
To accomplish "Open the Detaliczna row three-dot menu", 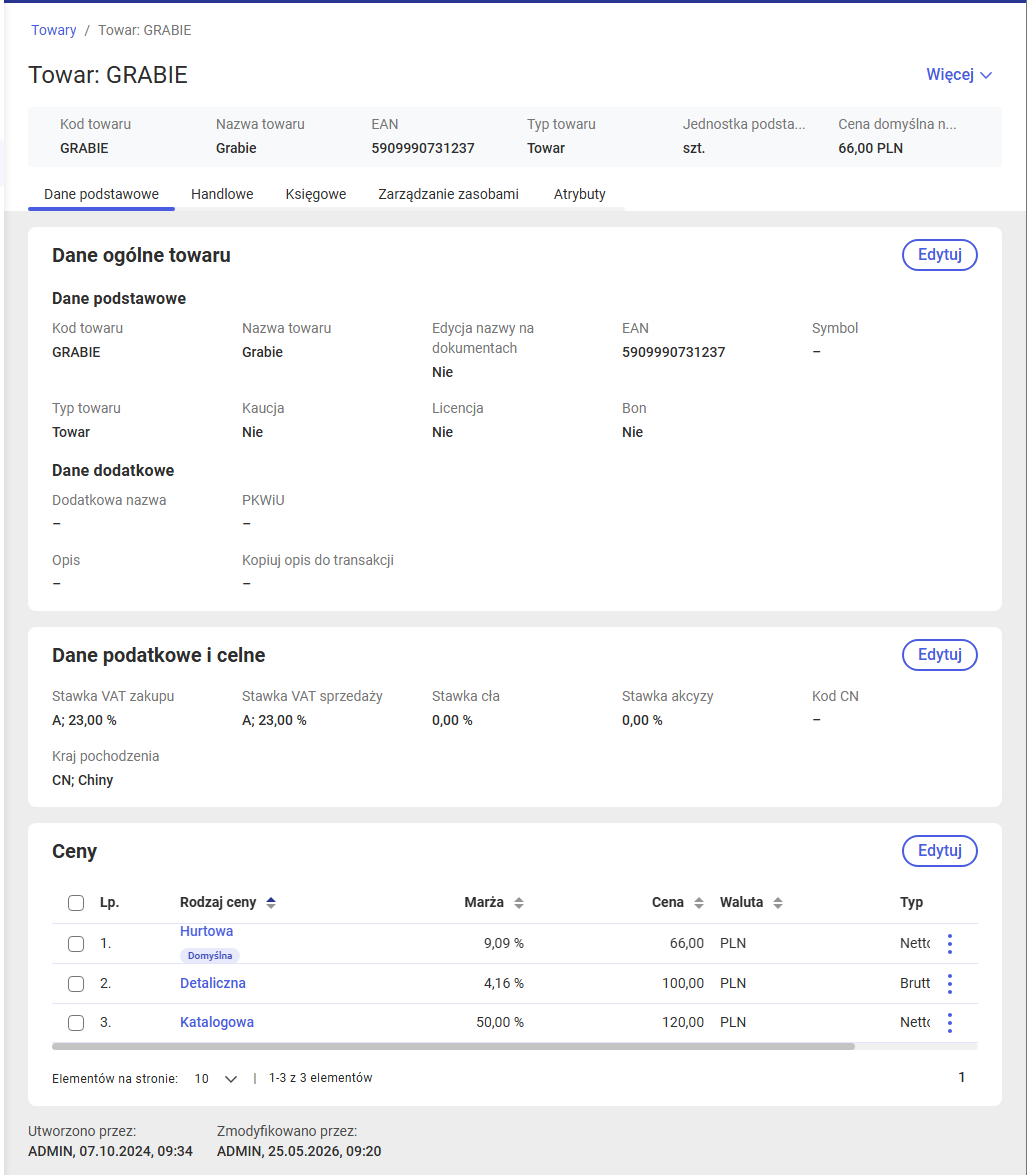I will 950,983.
